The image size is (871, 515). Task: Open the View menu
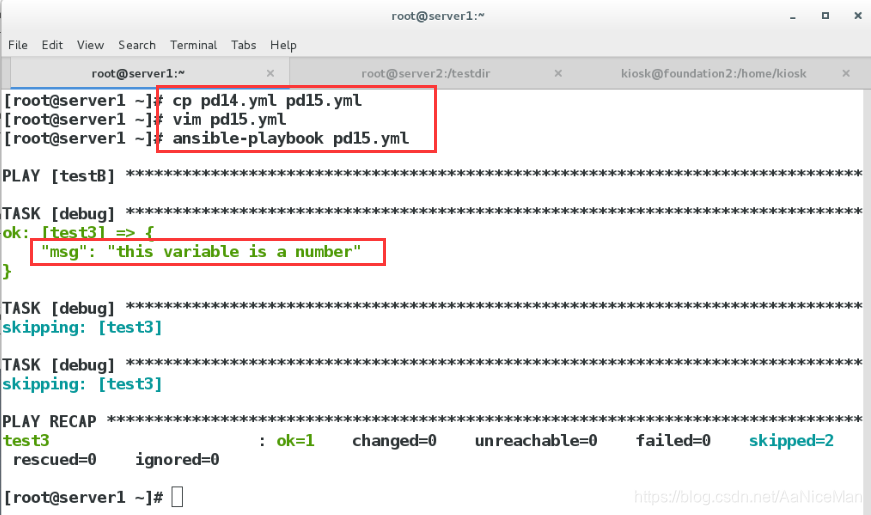[91, 45]
